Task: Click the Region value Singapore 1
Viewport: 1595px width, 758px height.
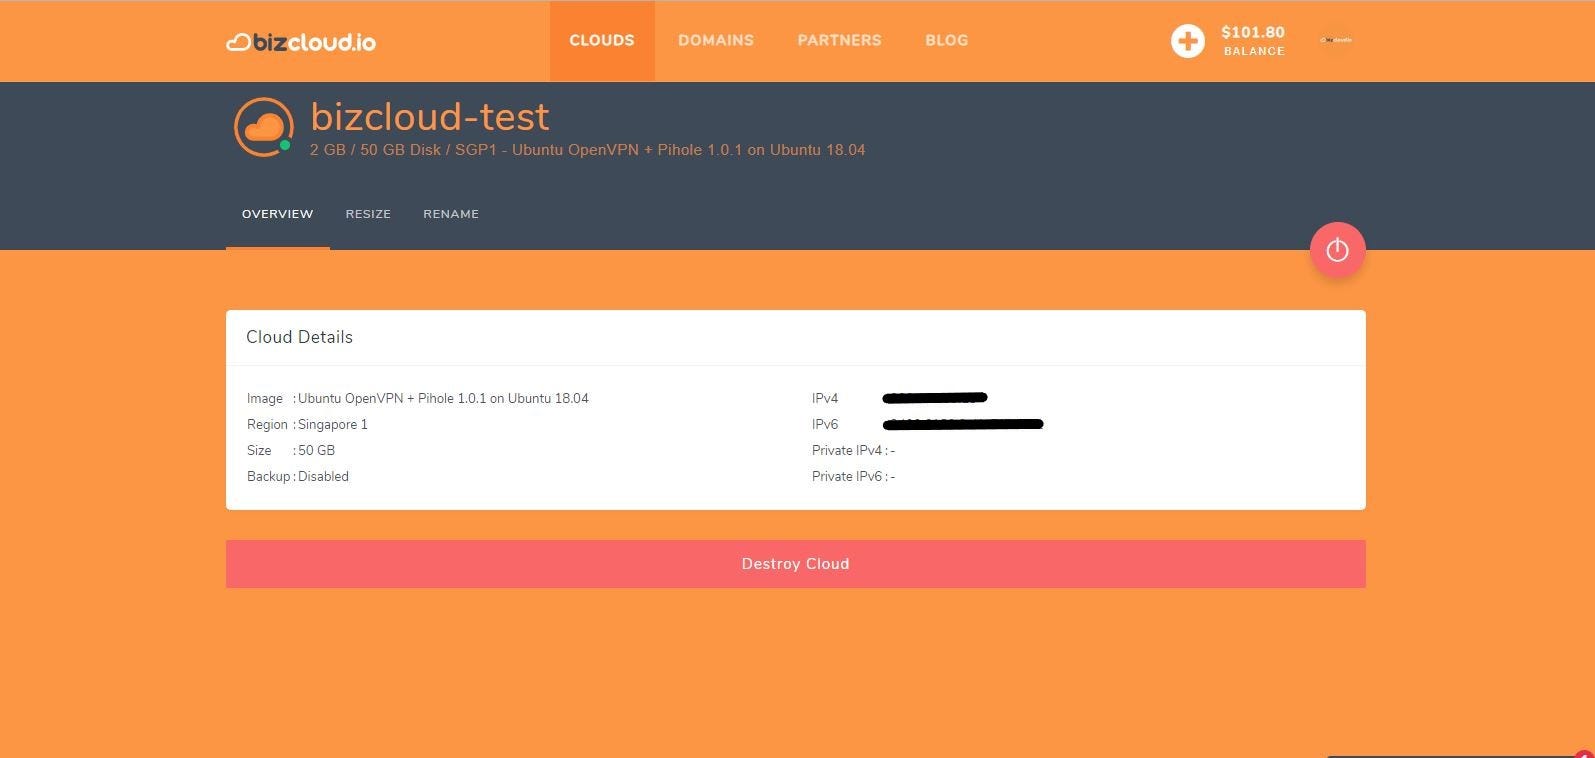Action: point(333,424)
